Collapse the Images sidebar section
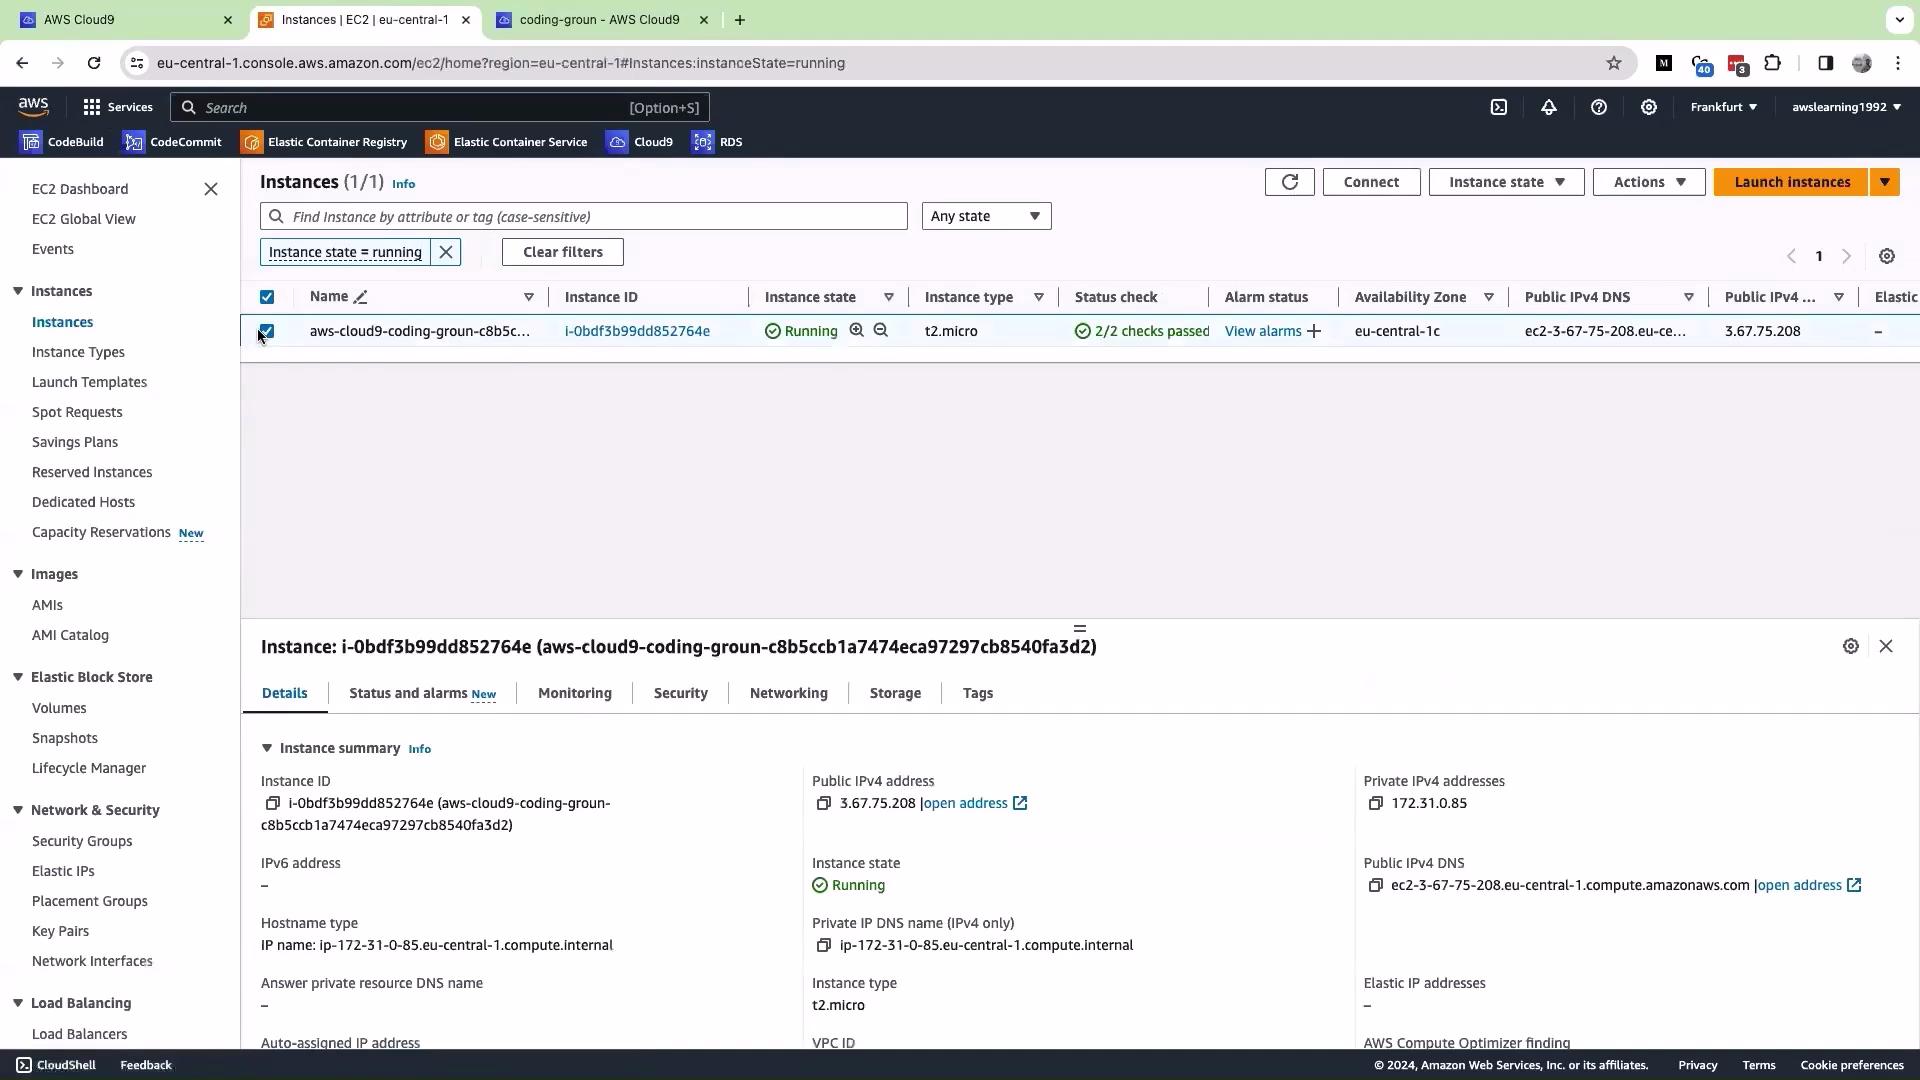This screenshot has height=1080, width=1920. point(18,574)
